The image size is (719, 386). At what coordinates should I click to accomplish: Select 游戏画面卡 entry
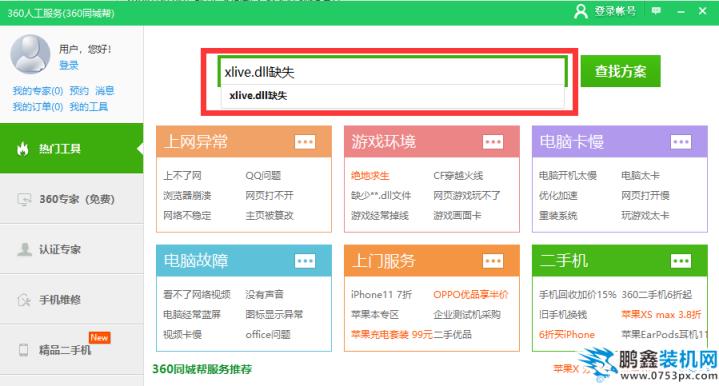457,215
